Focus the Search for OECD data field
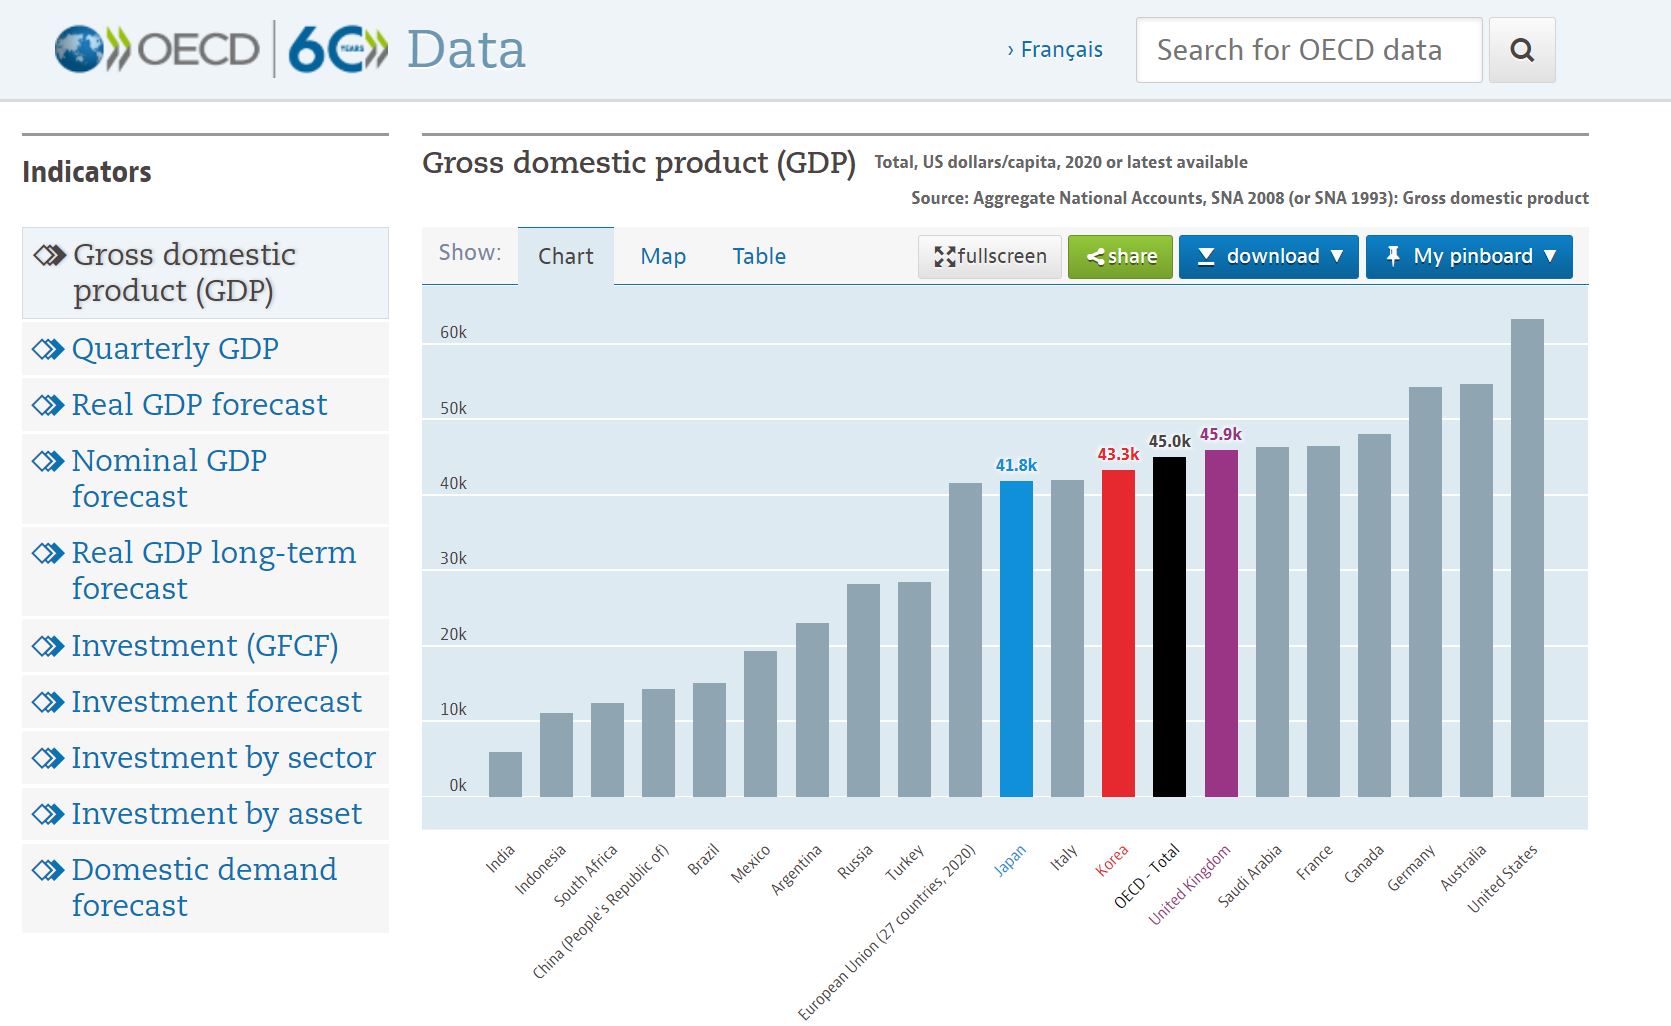This screenshot has height=1026, width=1671. [x=1308, y=50]
